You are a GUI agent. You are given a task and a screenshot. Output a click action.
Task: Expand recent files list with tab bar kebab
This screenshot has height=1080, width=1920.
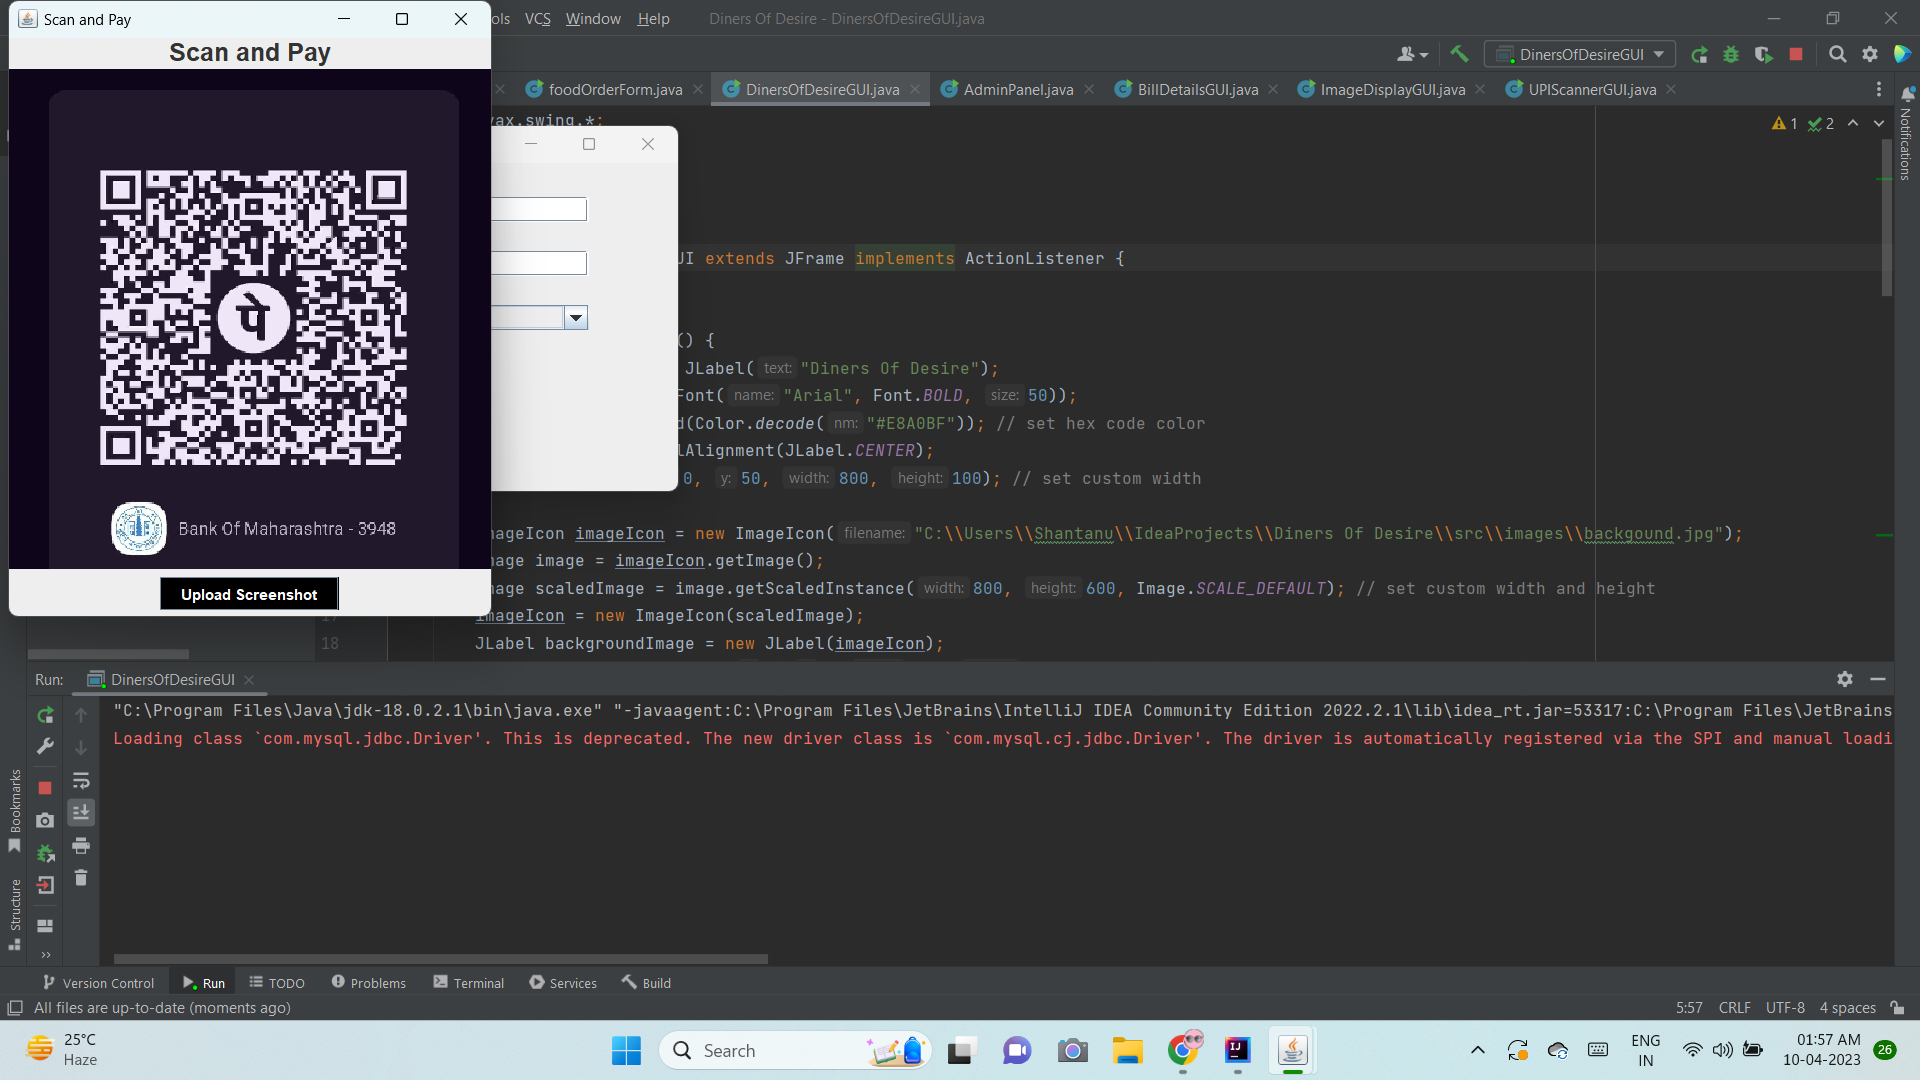point(1878,89)
